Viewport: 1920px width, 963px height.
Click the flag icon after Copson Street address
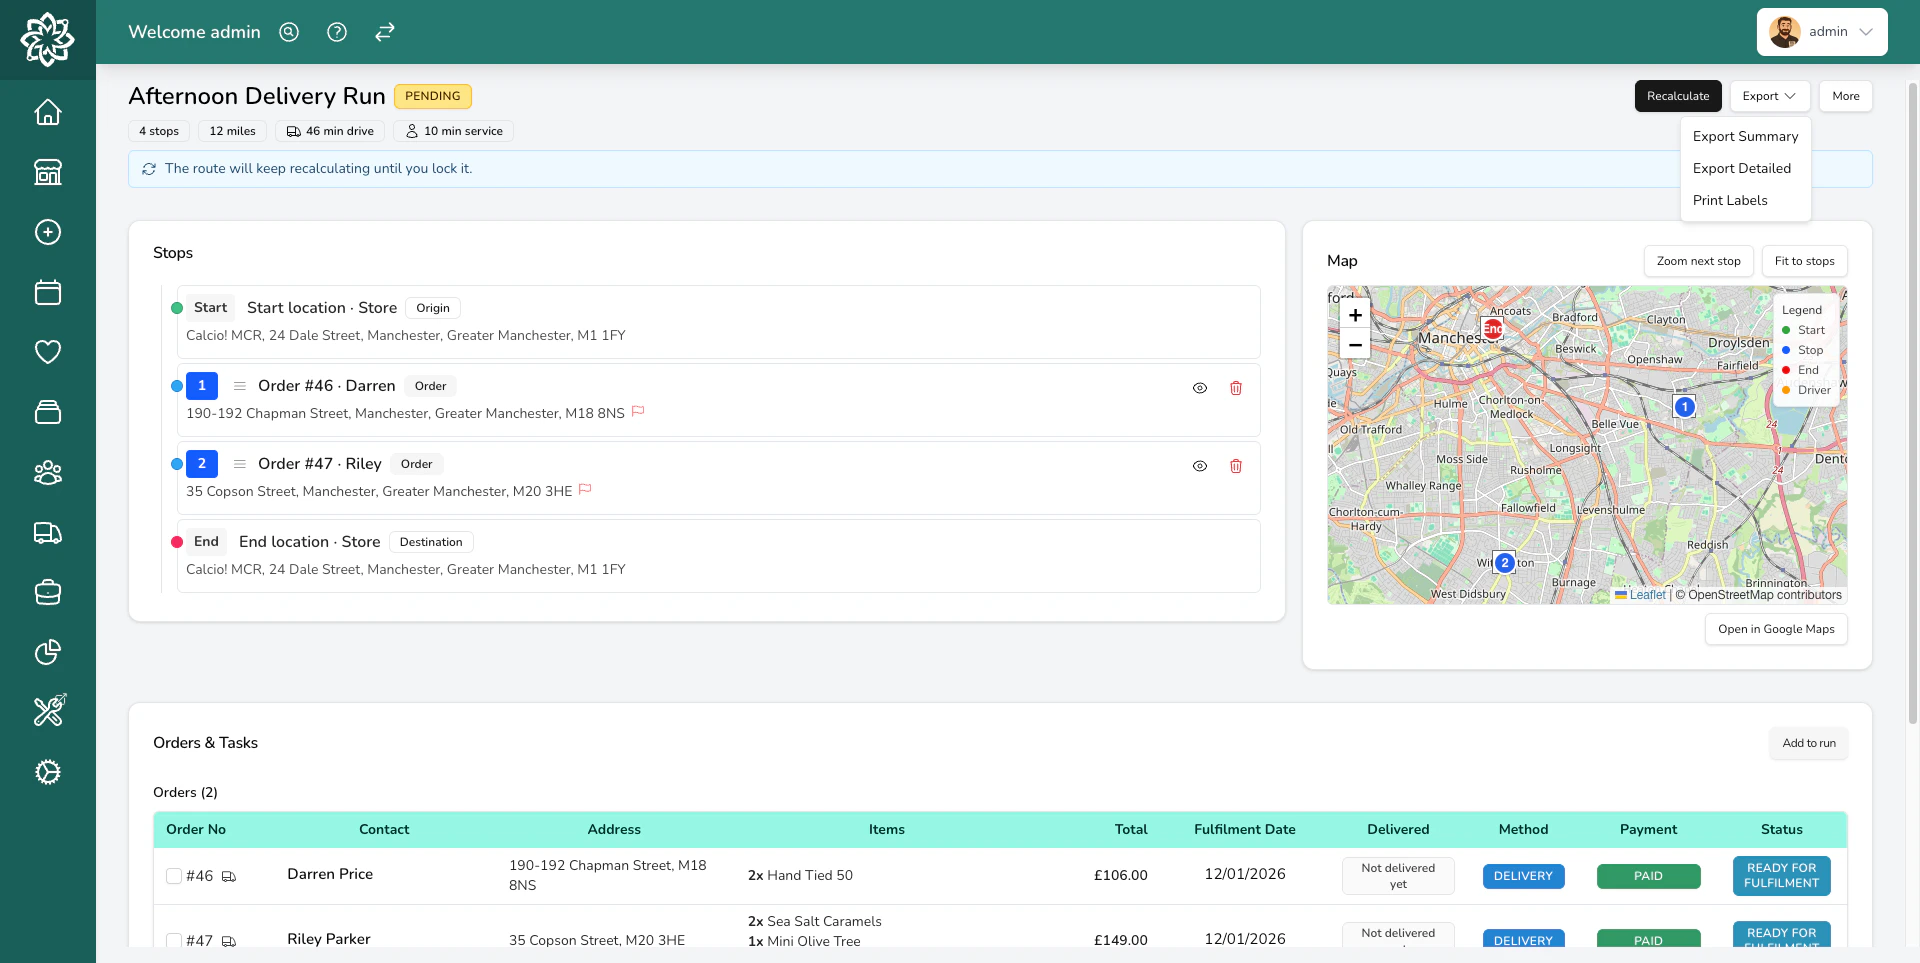pyautogui.click(x=586, y=489)
